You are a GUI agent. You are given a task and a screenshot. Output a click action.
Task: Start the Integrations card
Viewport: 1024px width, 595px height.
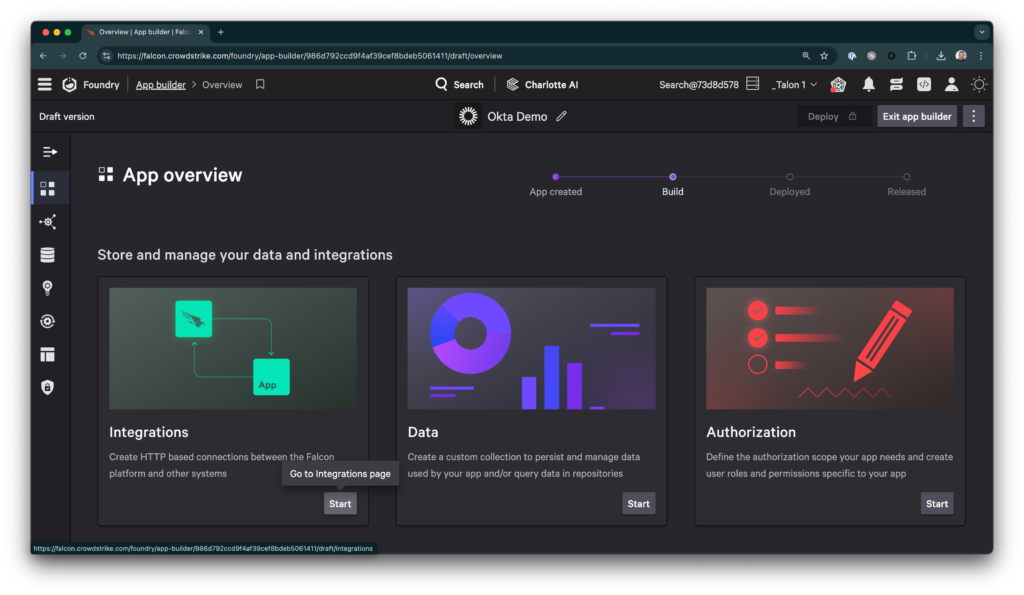340,504
